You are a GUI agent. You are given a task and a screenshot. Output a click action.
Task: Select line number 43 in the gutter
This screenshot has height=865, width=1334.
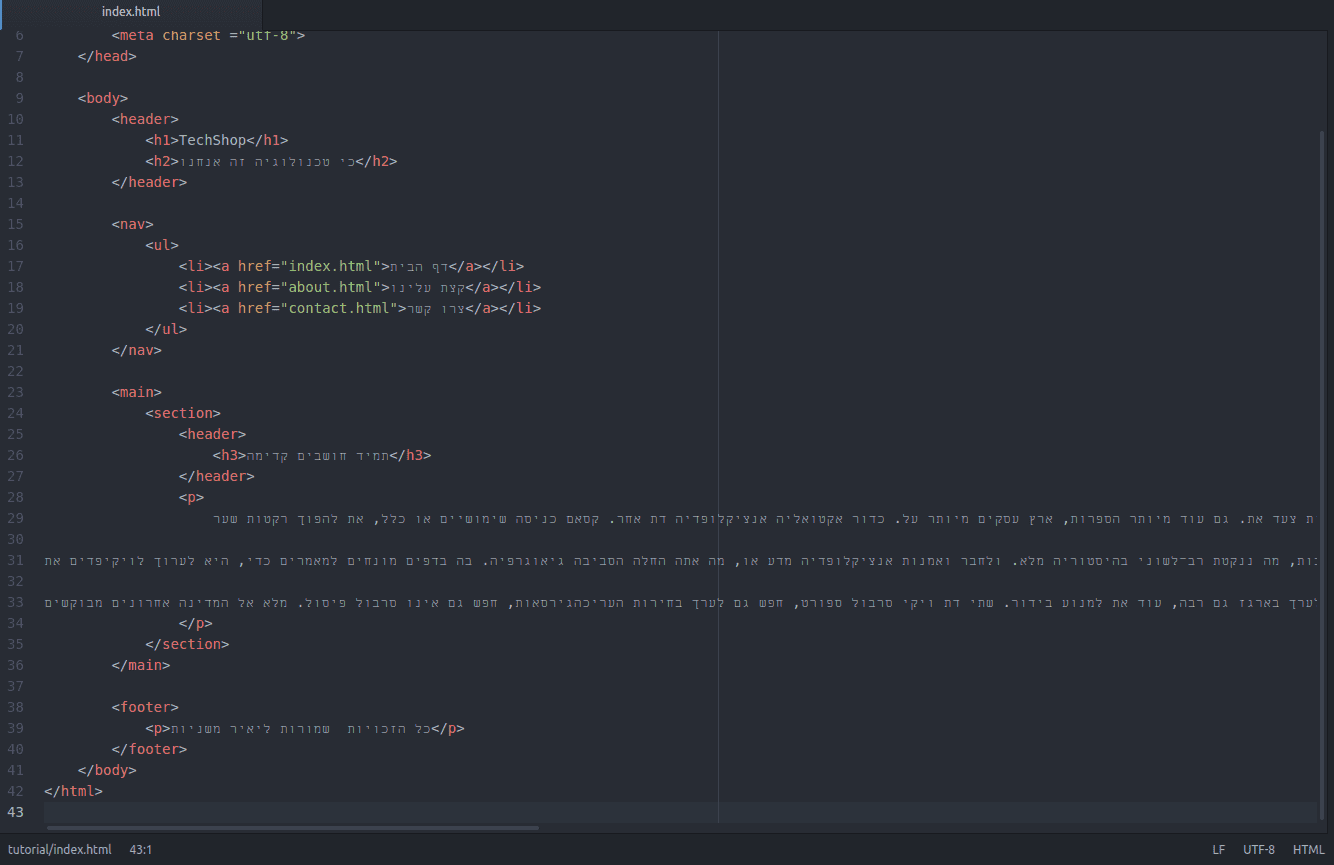click(x=15, y=812)
